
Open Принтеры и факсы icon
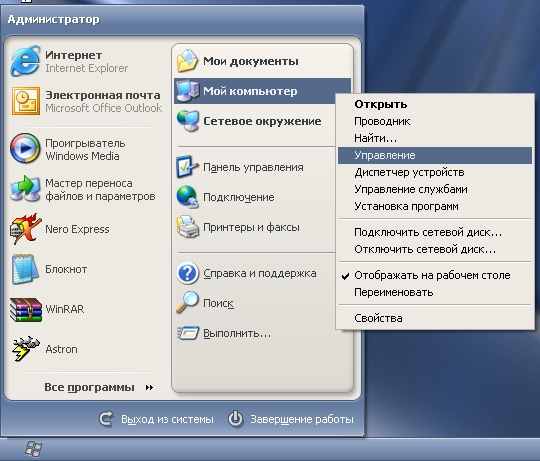point(188,227)
